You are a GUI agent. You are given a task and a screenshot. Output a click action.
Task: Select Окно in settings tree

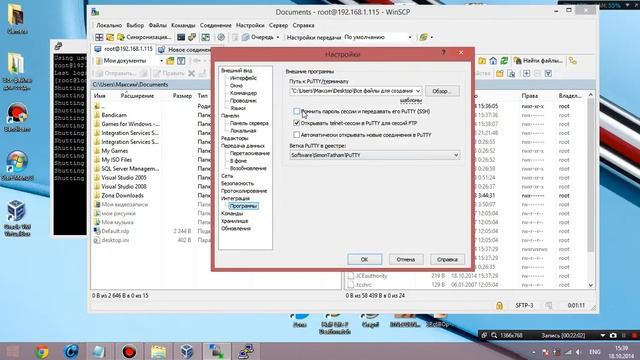coord(236,85)
